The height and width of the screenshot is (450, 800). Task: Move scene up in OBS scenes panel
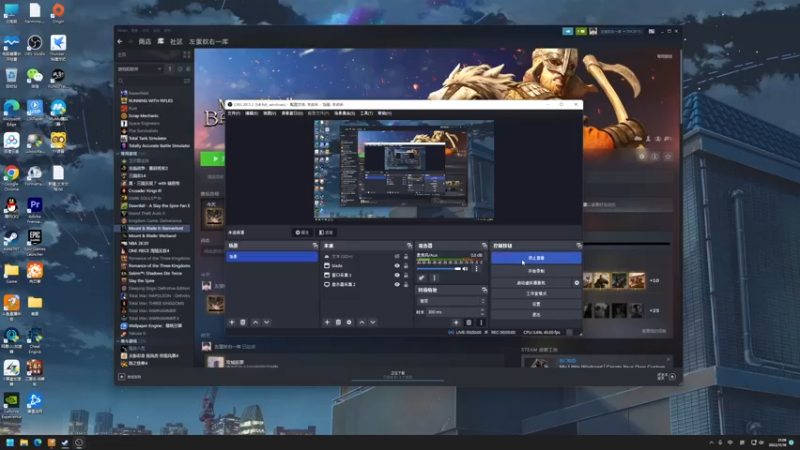256,322
